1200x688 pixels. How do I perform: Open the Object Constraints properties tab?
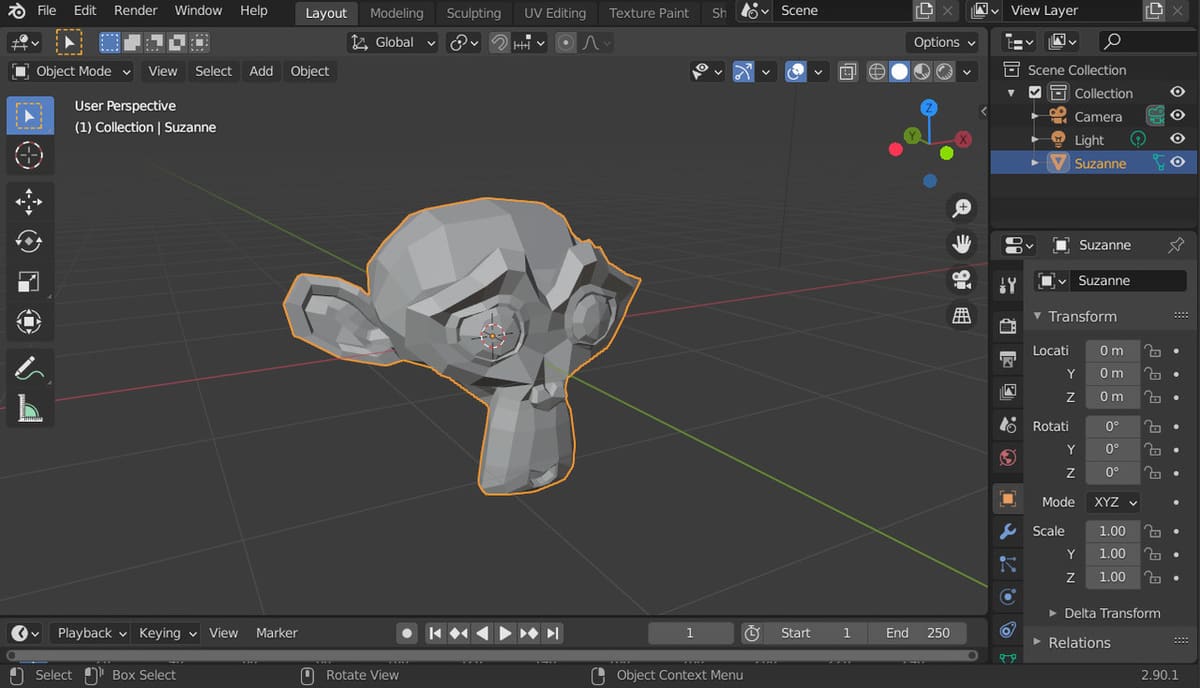(1008, 630)
